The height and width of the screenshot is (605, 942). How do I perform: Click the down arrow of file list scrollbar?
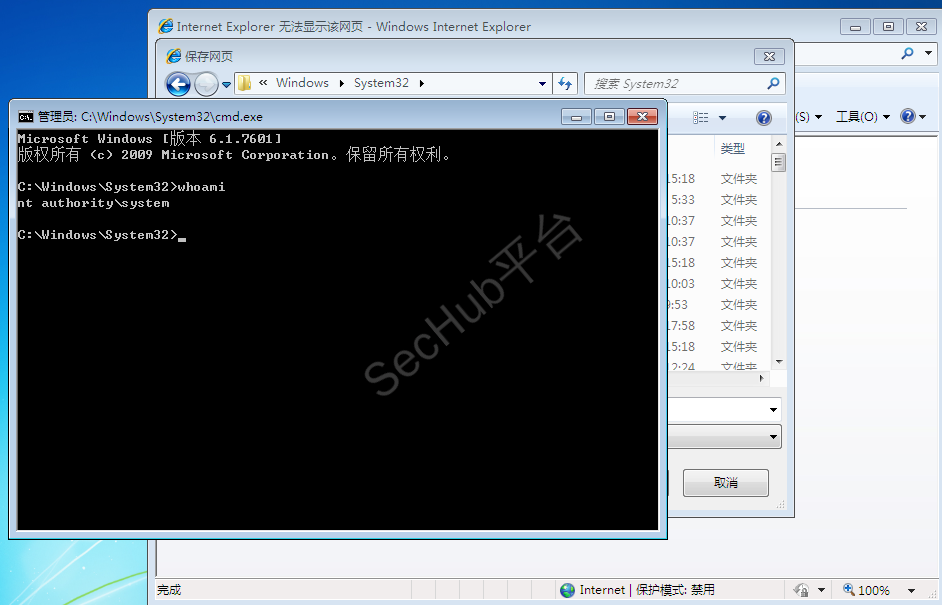(x=778, y=361)
